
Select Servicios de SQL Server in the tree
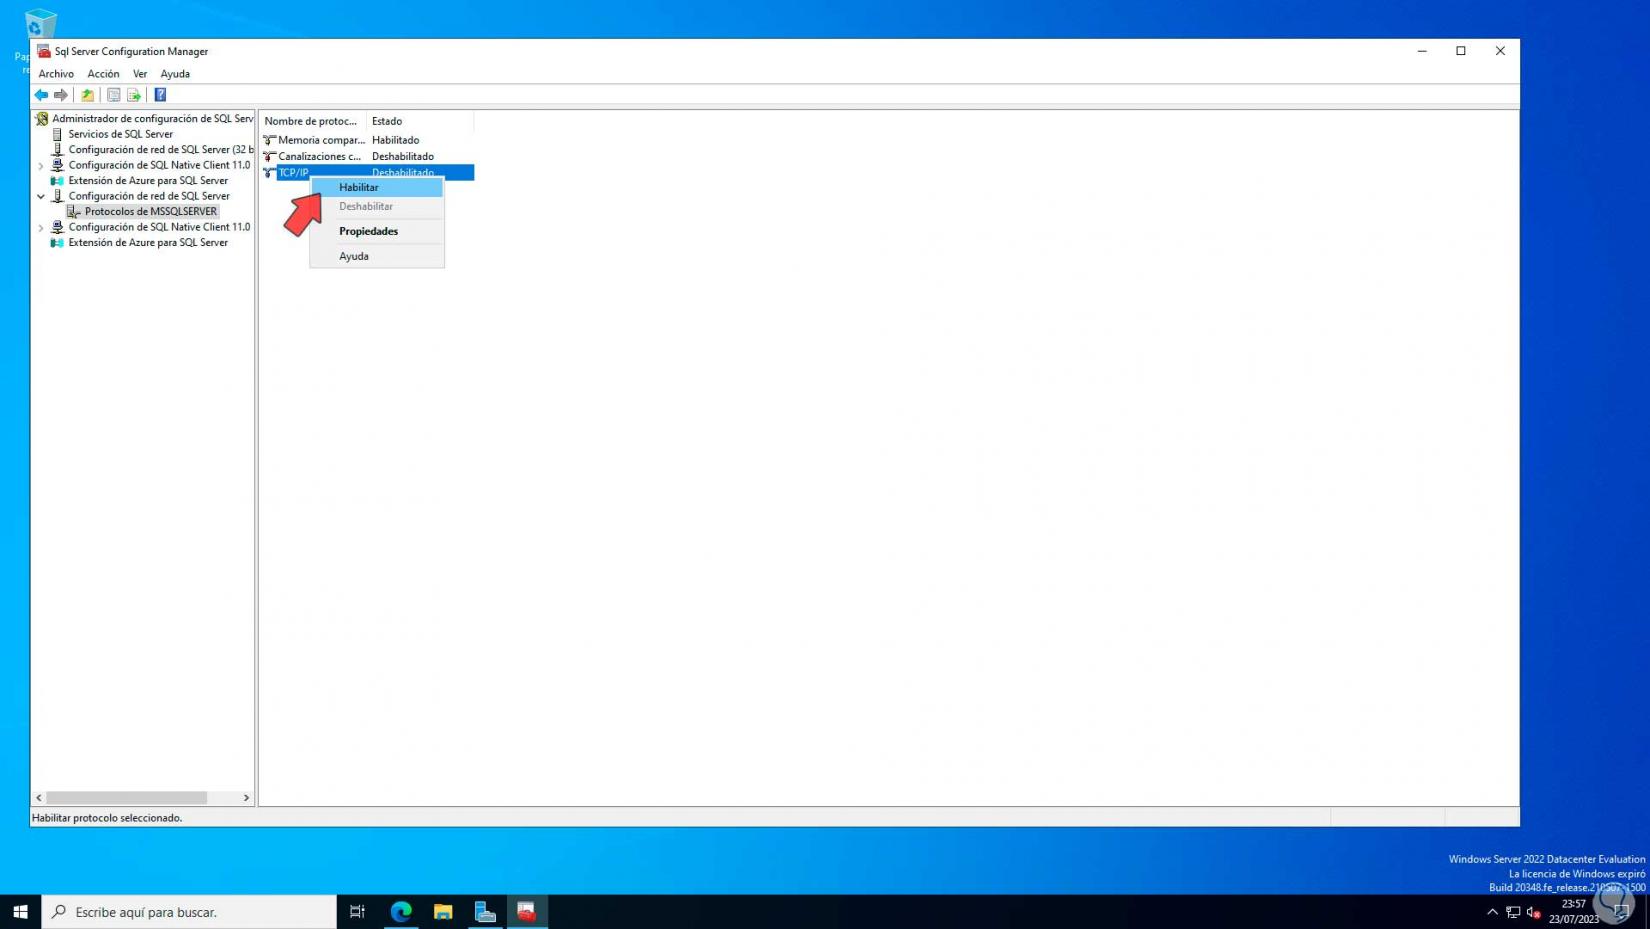coord(121,134)
